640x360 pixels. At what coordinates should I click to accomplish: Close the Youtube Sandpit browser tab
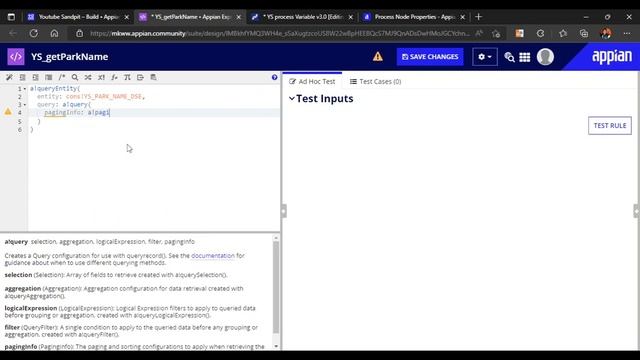127,17
